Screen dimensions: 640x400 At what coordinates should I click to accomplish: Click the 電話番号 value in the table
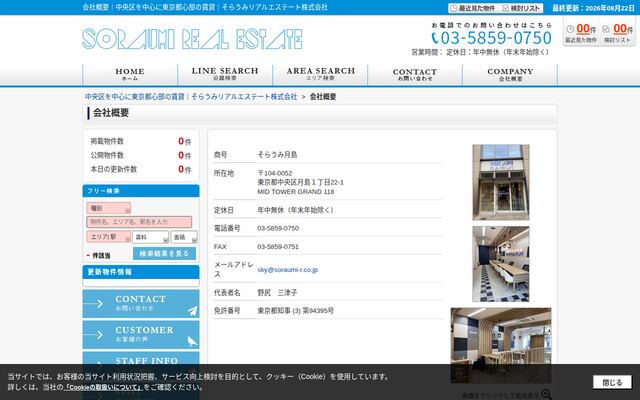coord(278,228)
